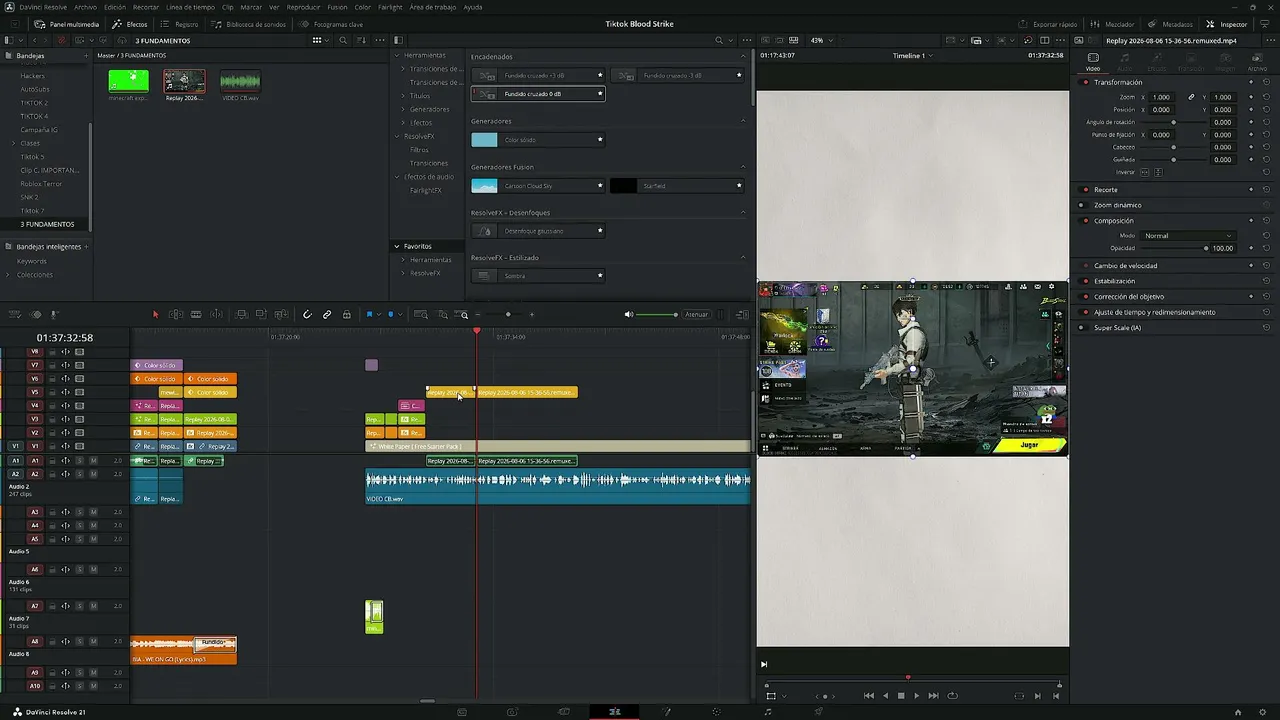Search the media pool with magnifier icon
The width and height of the screenshot is (1280, 720).
pyautogui.click(x=343, y=41)
